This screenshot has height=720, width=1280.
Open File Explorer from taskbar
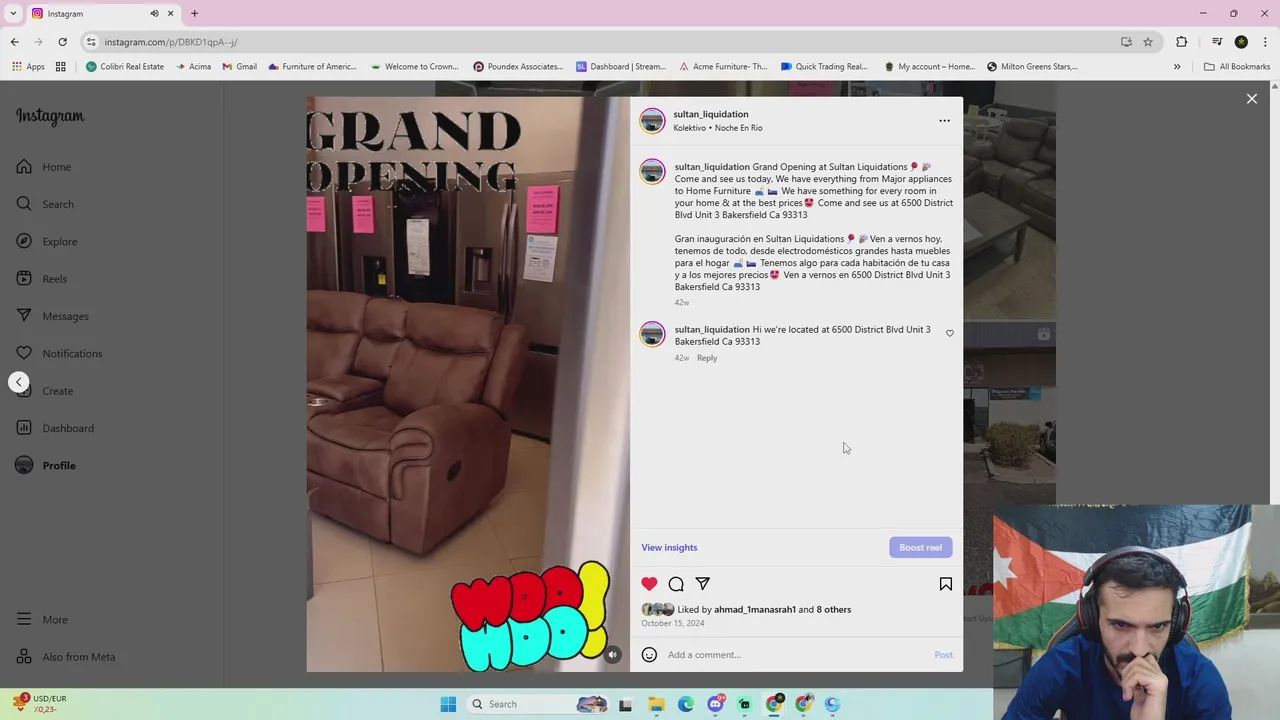(656, 704)
